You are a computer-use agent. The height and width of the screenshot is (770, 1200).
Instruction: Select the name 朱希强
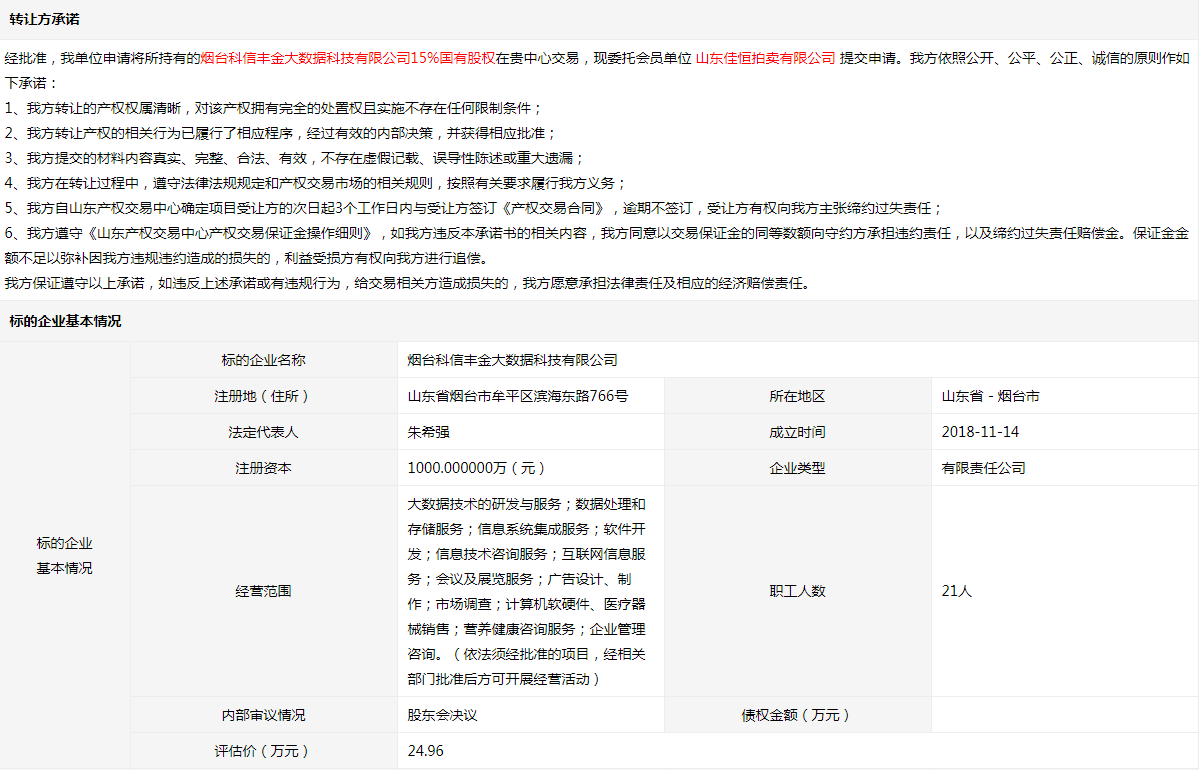(x=428, y=432)
